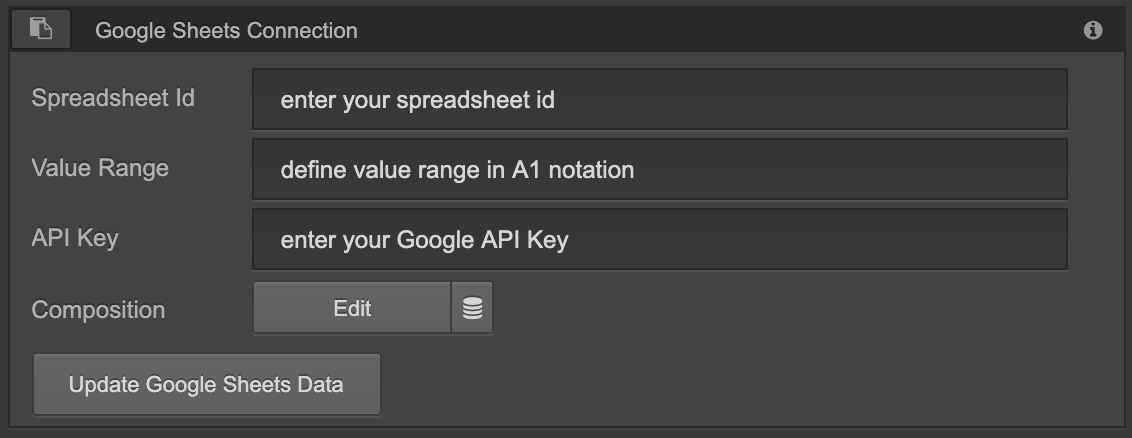1132x438 pixels.
Task: Click the empty area right of the database icon
Action: 780,309
